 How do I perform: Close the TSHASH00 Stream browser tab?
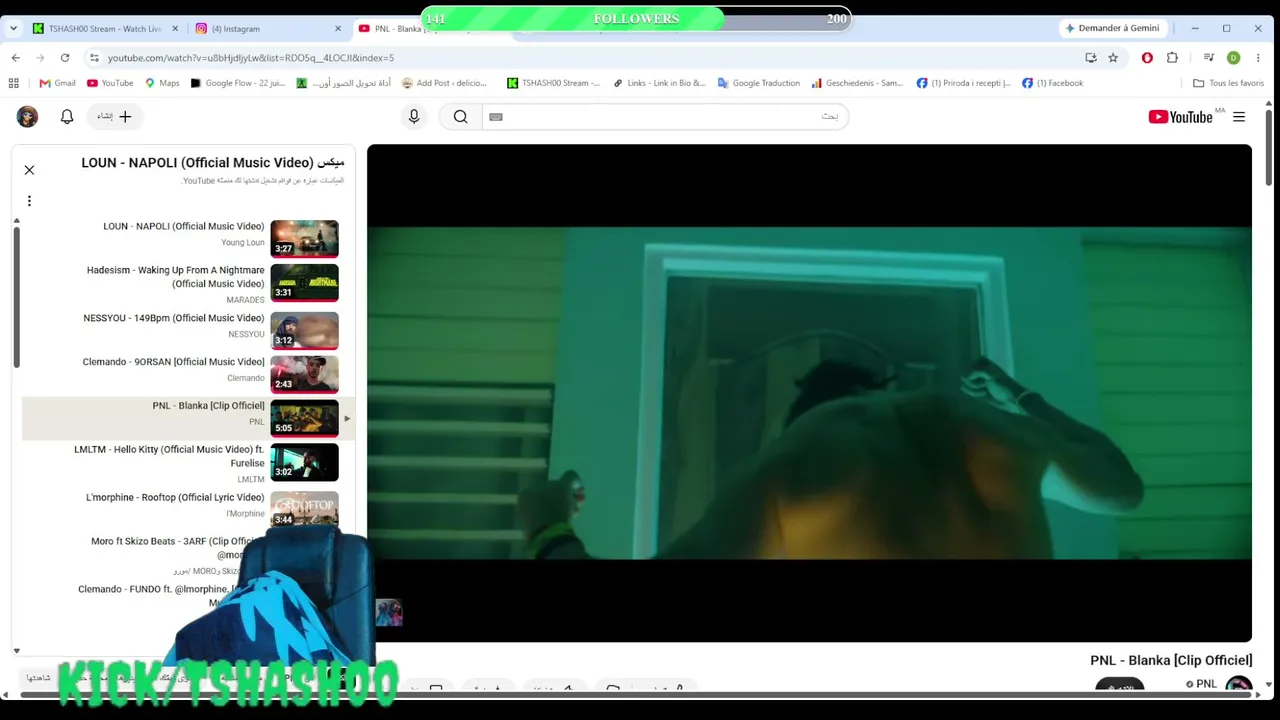[175, 29]
